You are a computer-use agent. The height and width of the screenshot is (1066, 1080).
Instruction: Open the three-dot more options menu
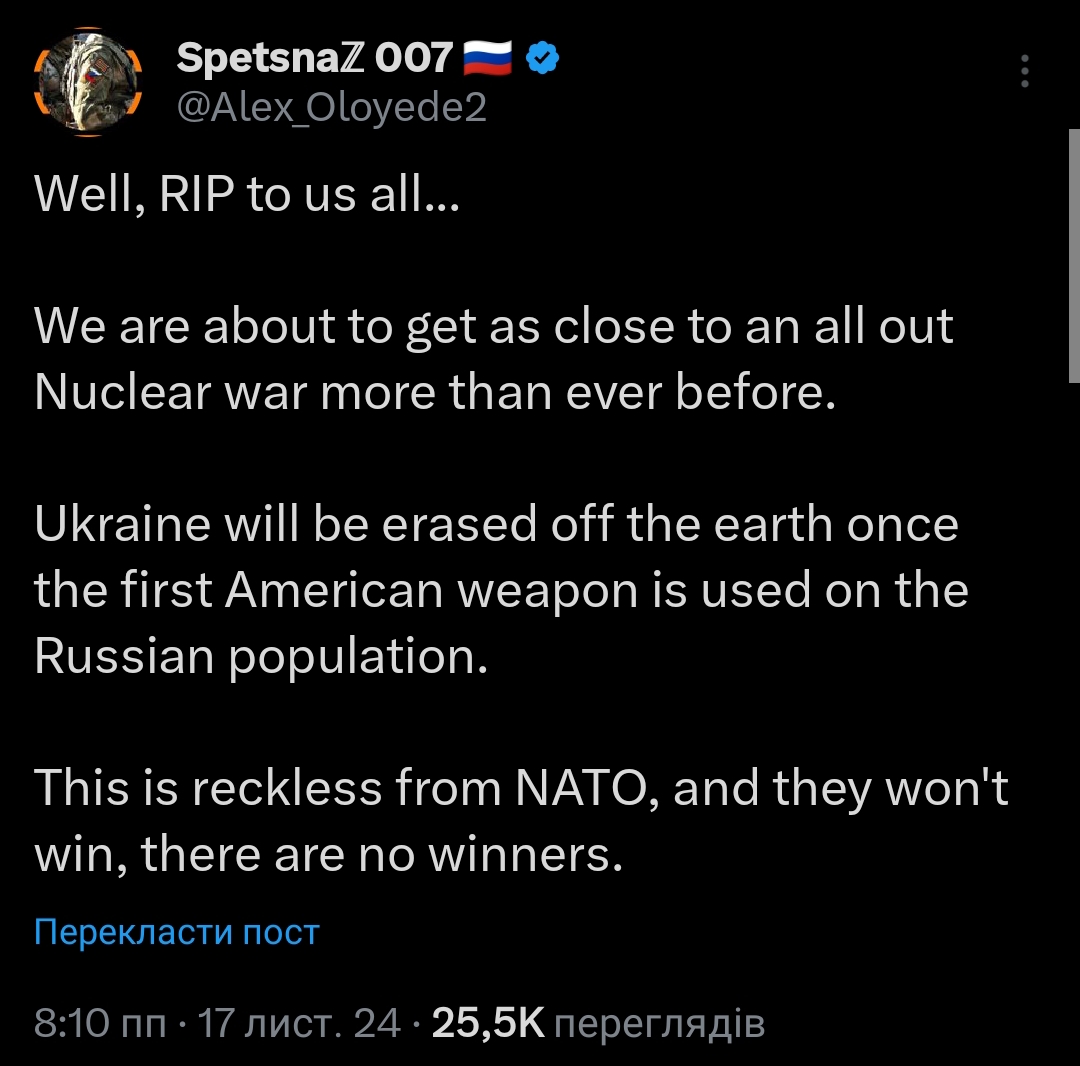click(1024, 74)
